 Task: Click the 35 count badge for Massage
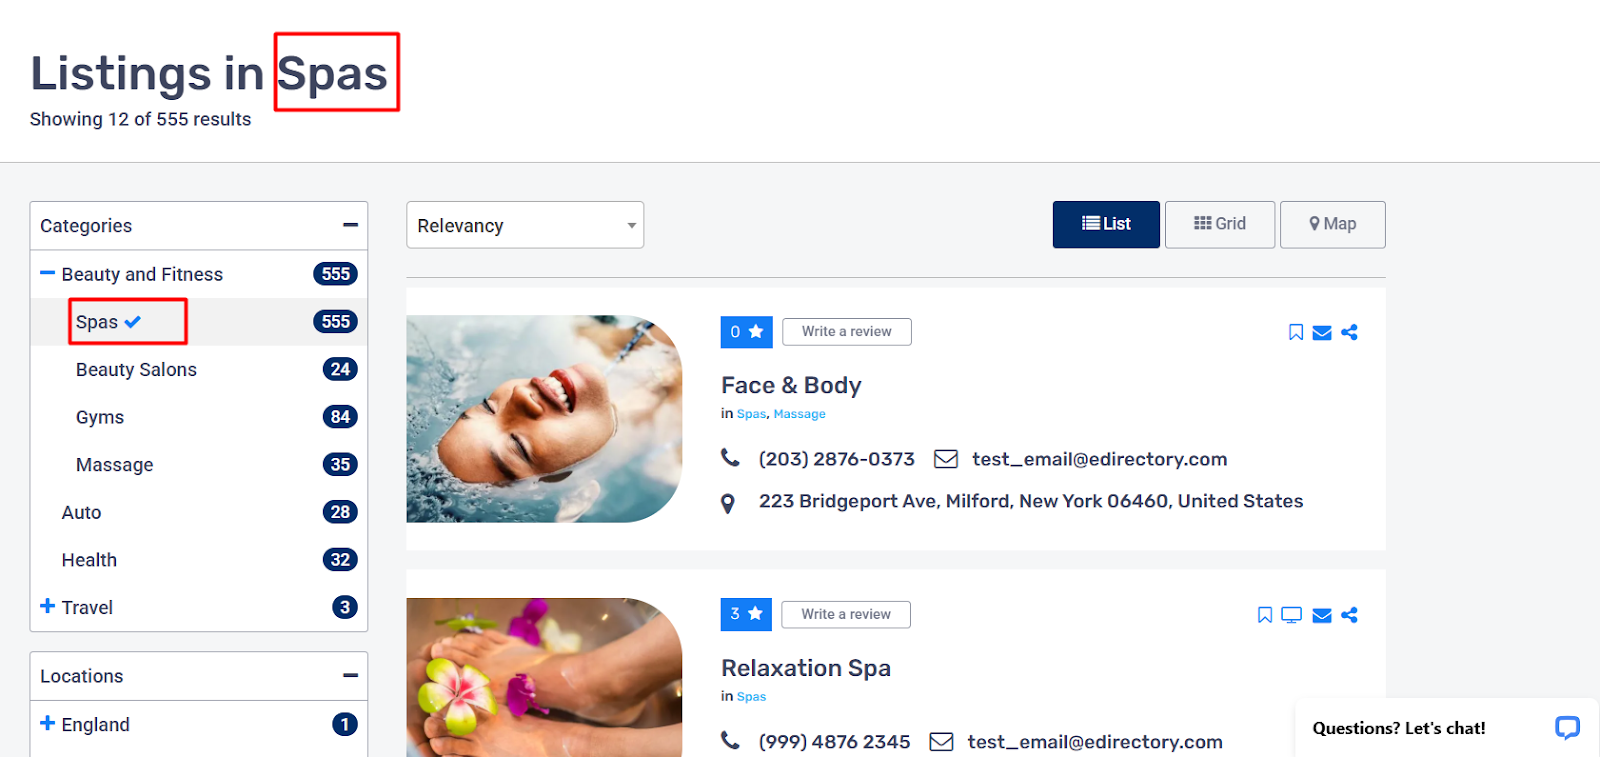(340, 464)
